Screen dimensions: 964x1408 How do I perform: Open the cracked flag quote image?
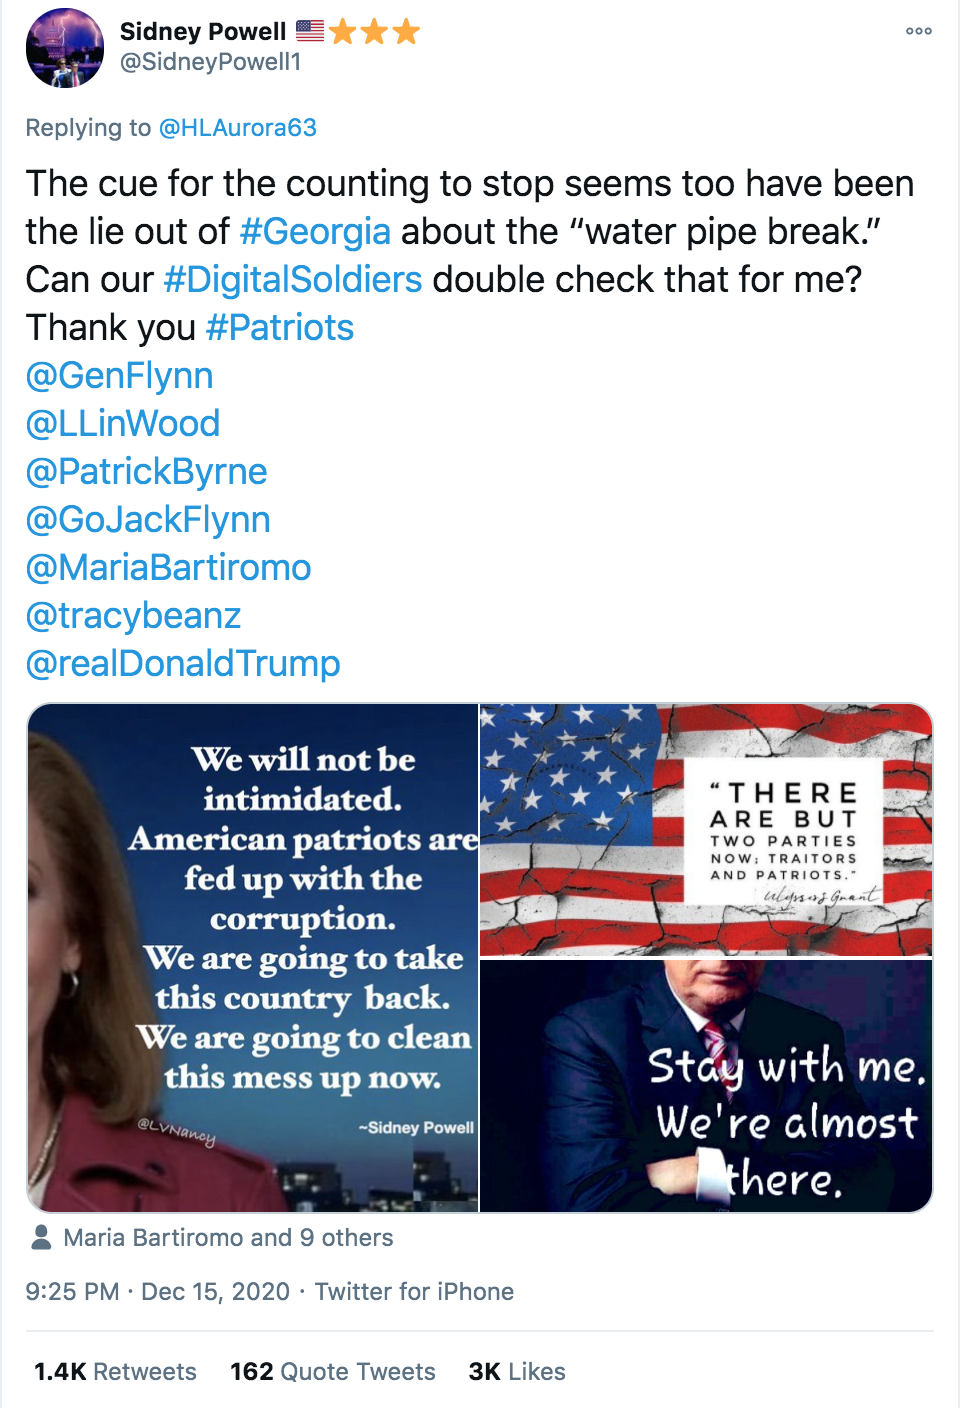click(706, 830)
